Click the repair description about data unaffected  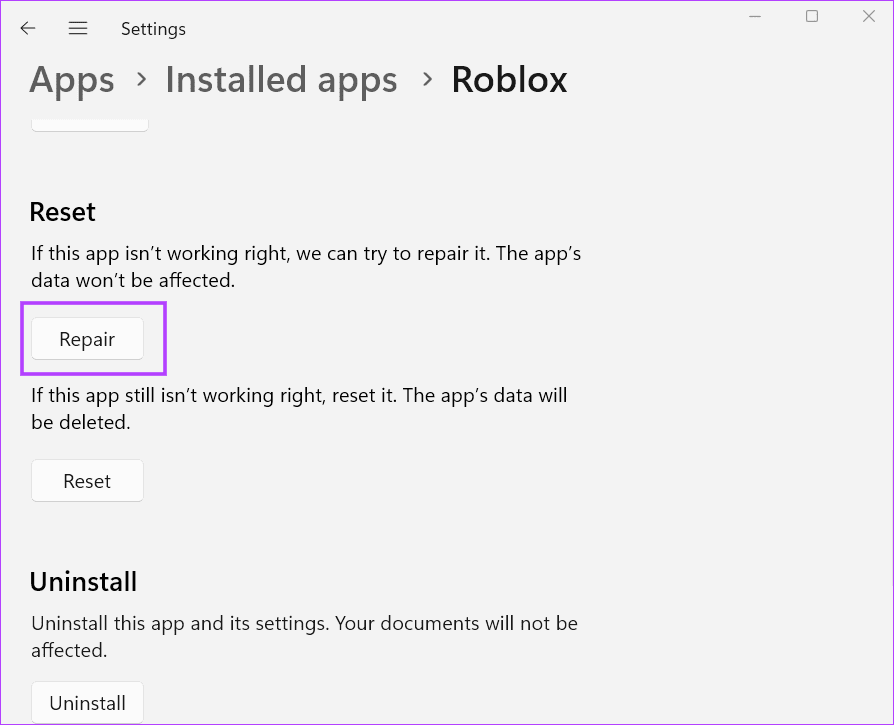(x=305, y=267)
